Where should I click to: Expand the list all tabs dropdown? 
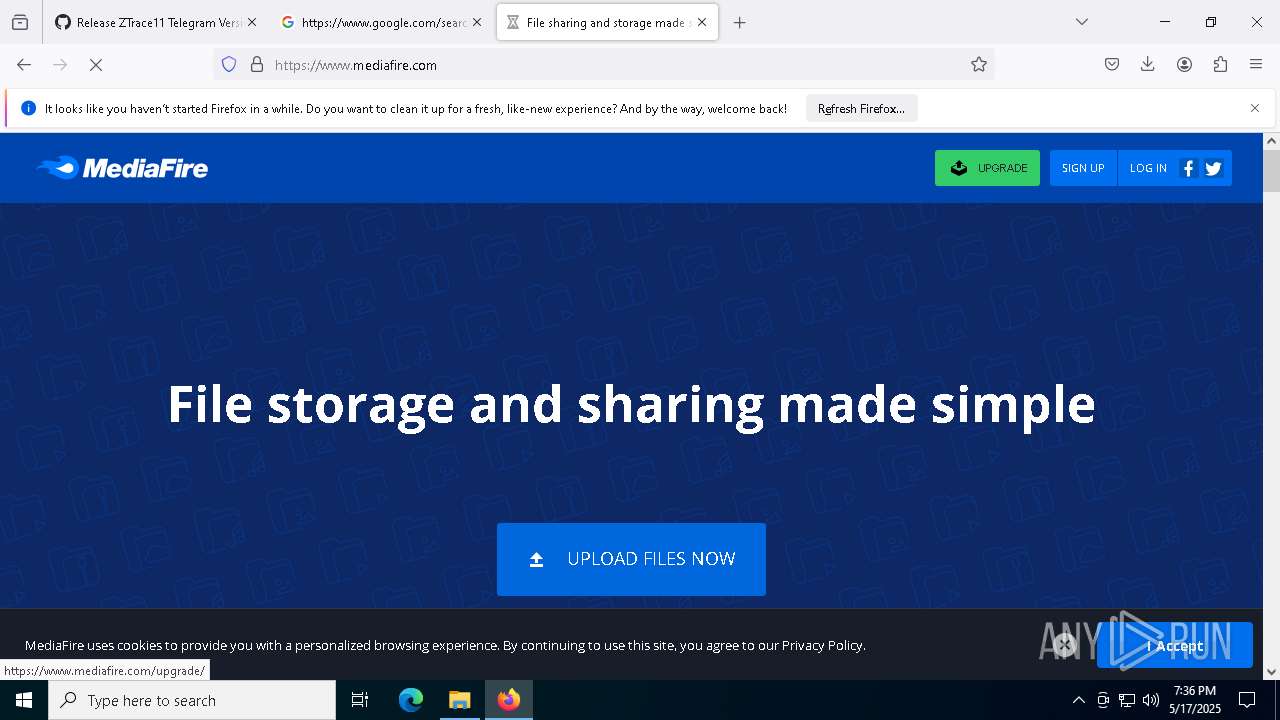(1082, 22)
